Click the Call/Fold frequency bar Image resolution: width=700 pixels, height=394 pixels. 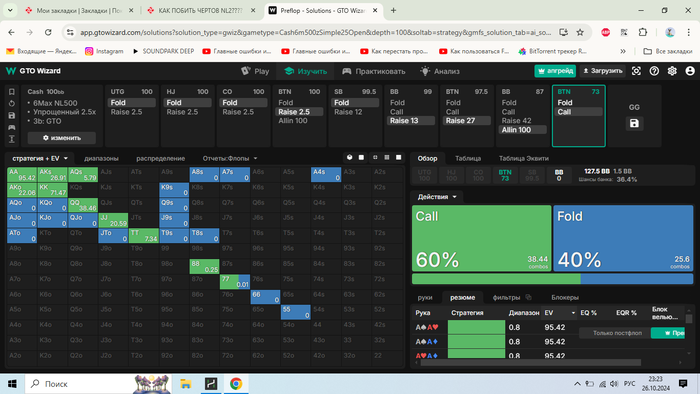[552, 279]
